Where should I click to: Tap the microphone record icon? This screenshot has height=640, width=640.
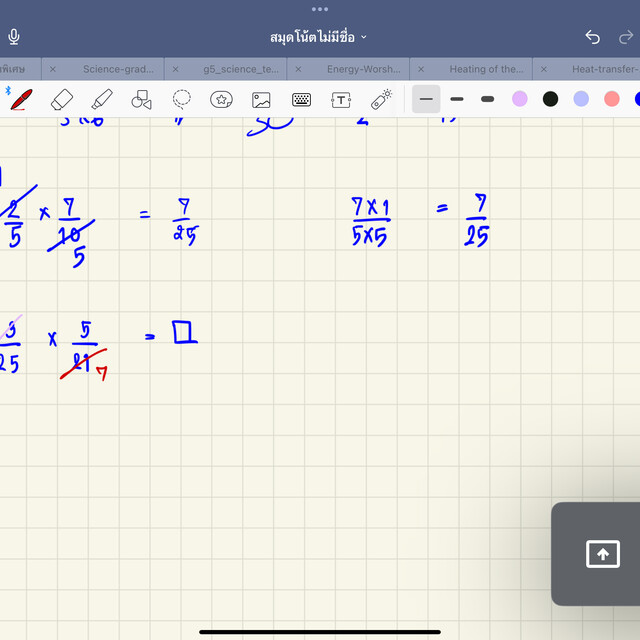(14, 37)
